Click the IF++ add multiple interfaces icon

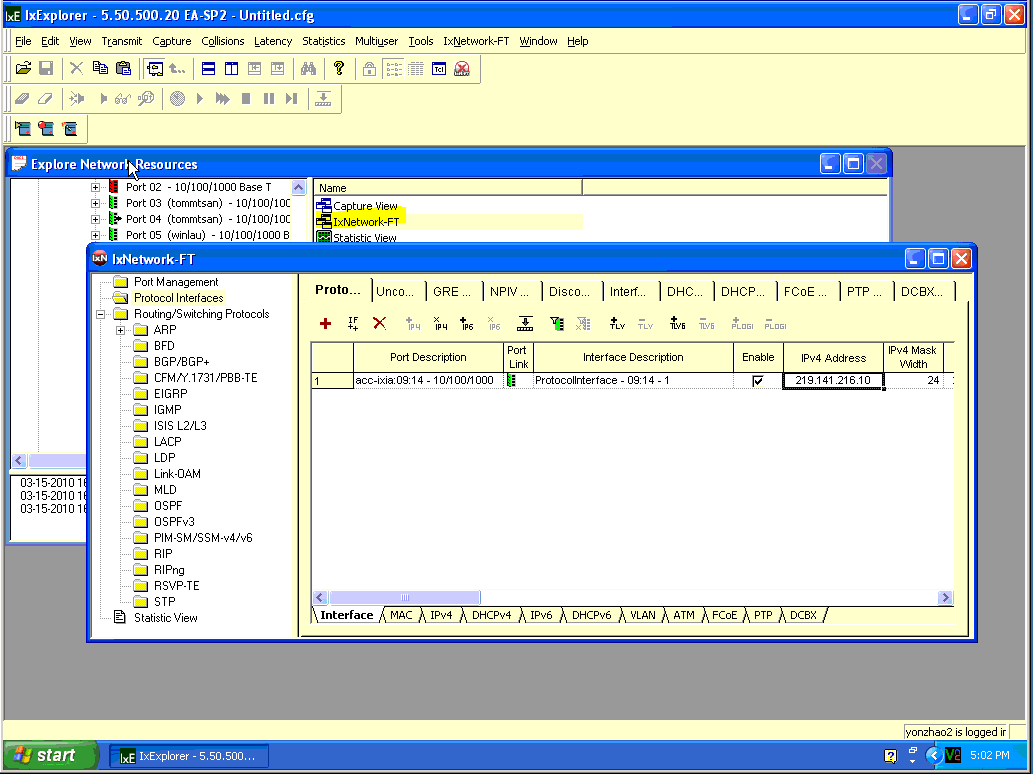point(353,323)
